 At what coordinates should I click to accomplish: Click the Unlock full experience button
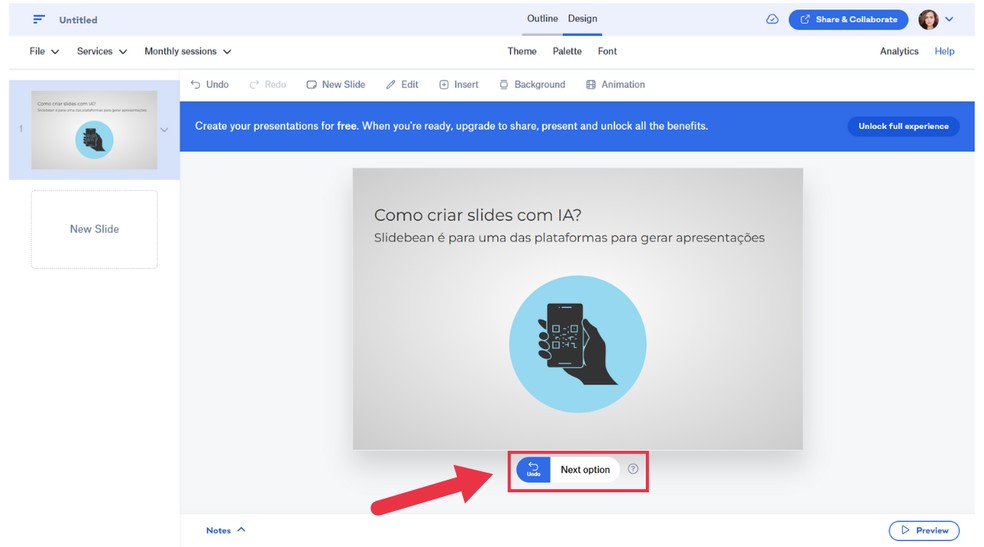point(903,126)
